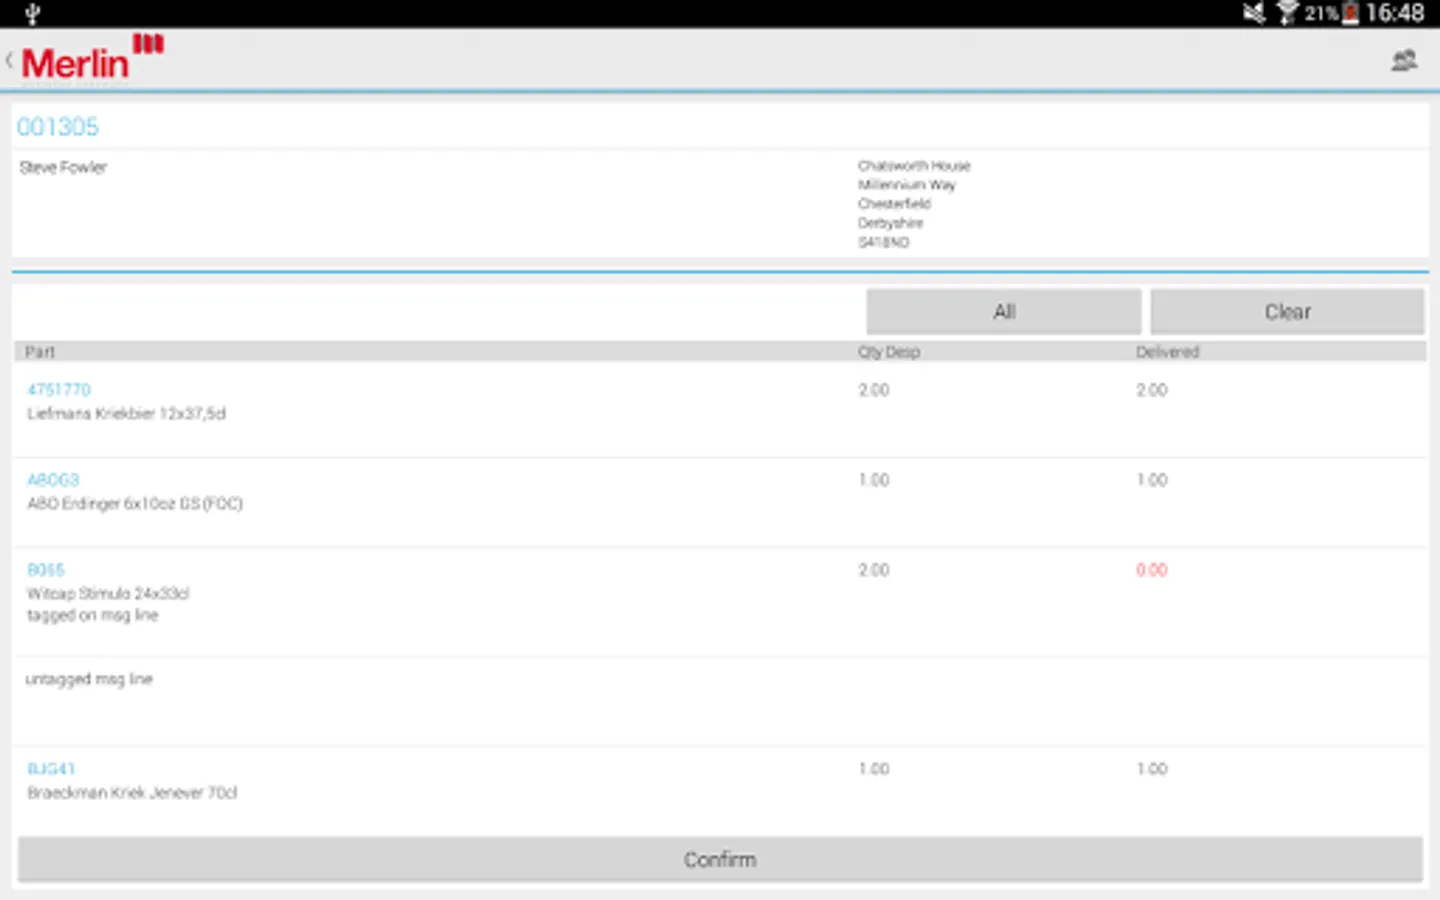Open the customer contacts icon top right
This screenshot has width=1440, height=900.
pos(1404,60)
